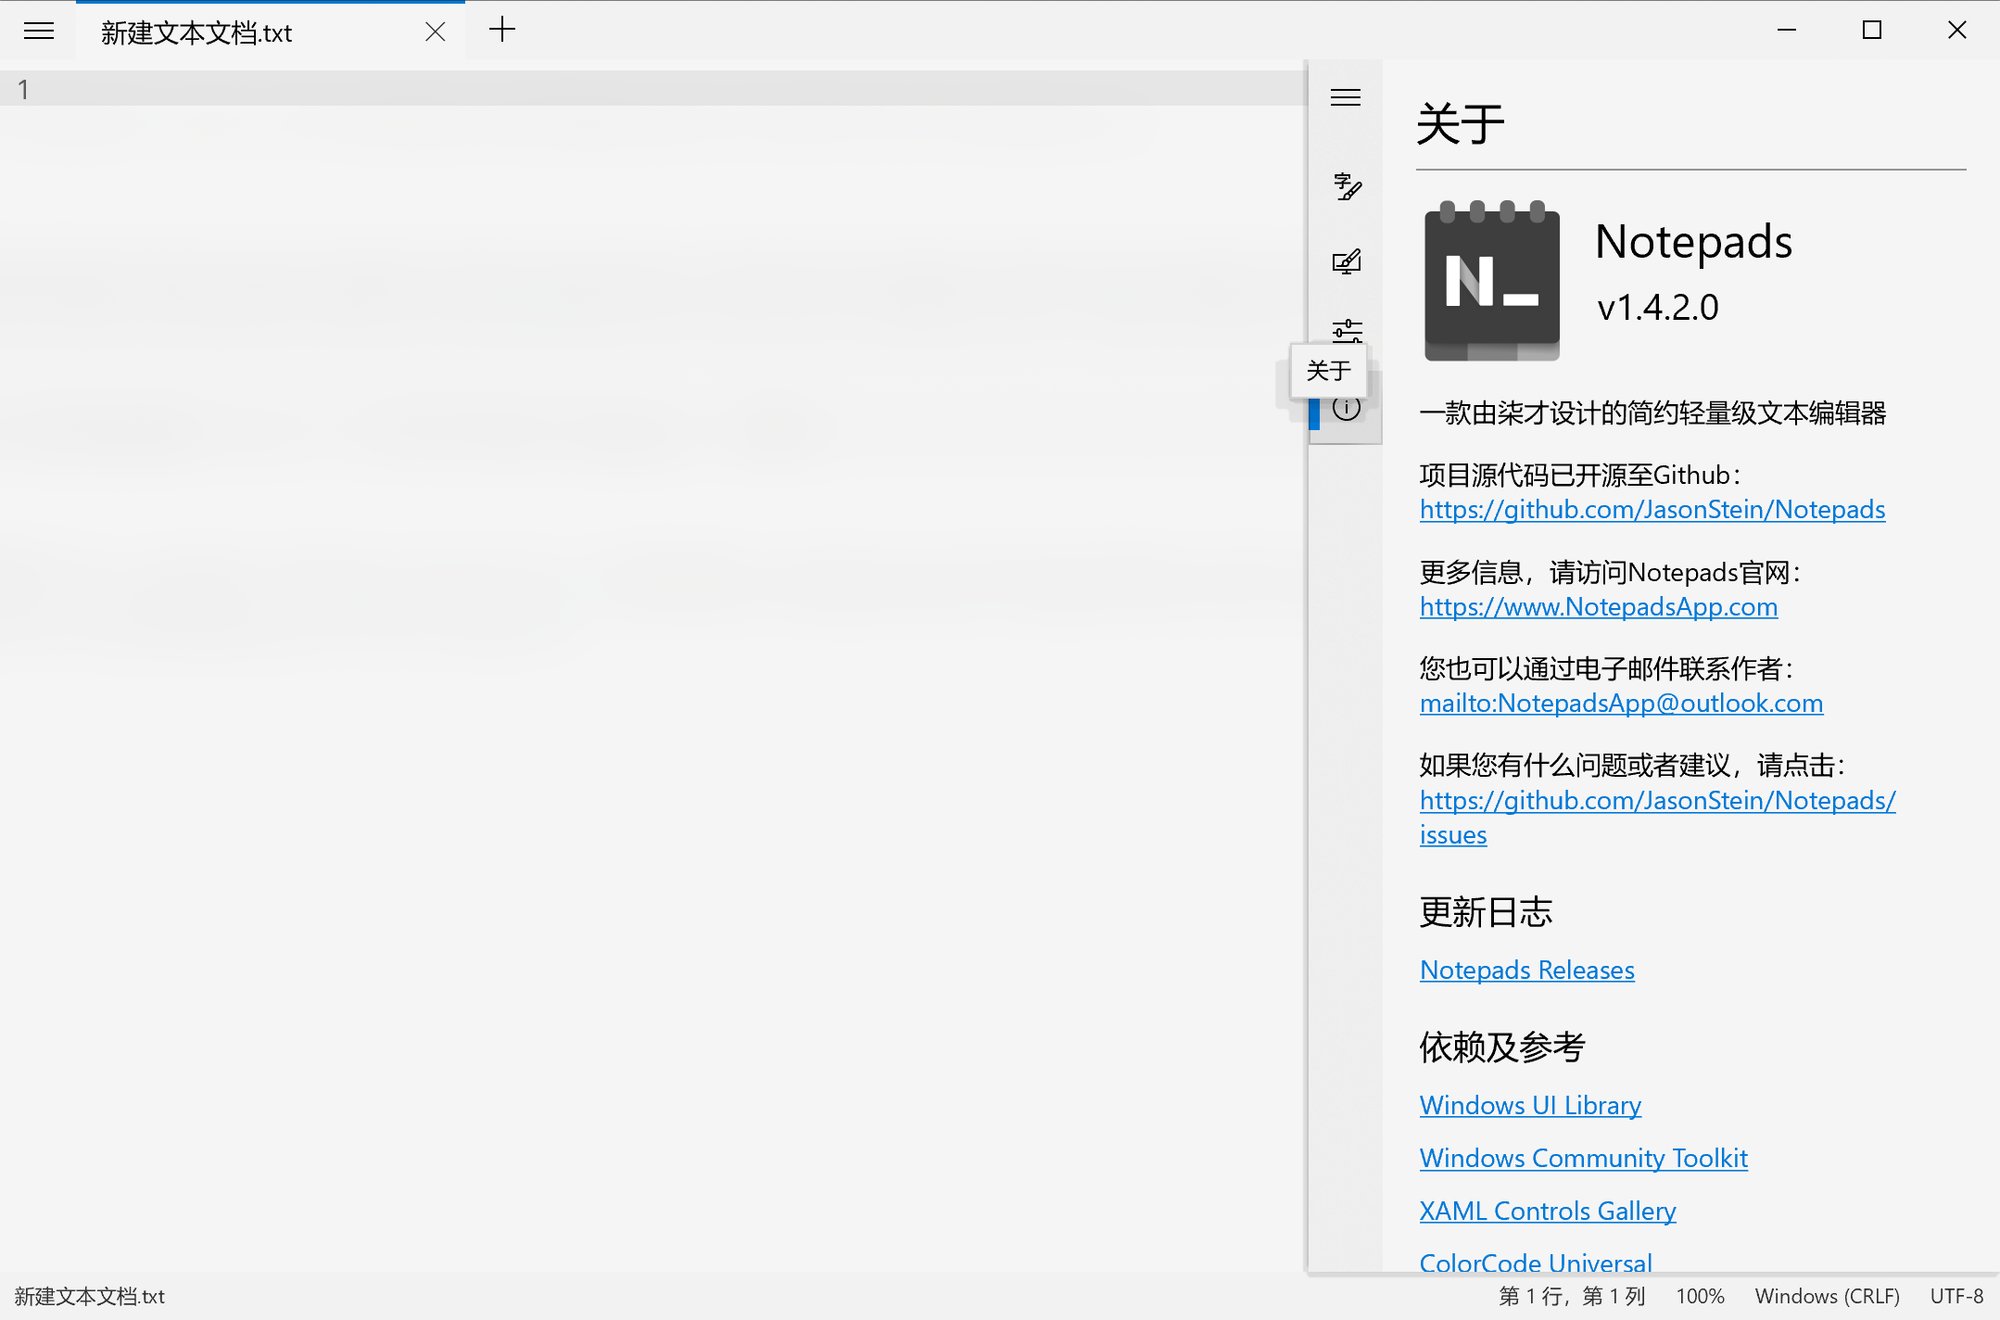Open the Notepads Releases link

tap(1527, 970)
